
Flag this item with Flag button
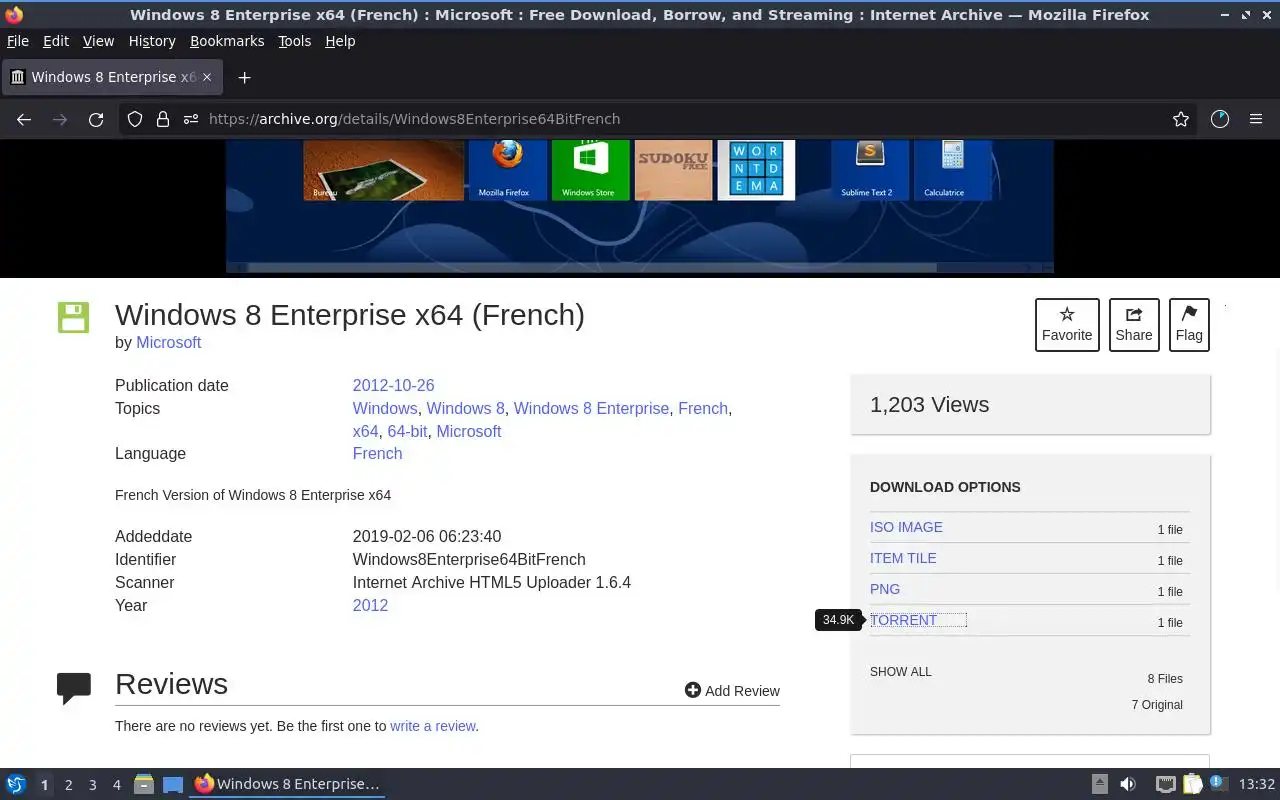pyautogui.click(x=1189, y=325)
